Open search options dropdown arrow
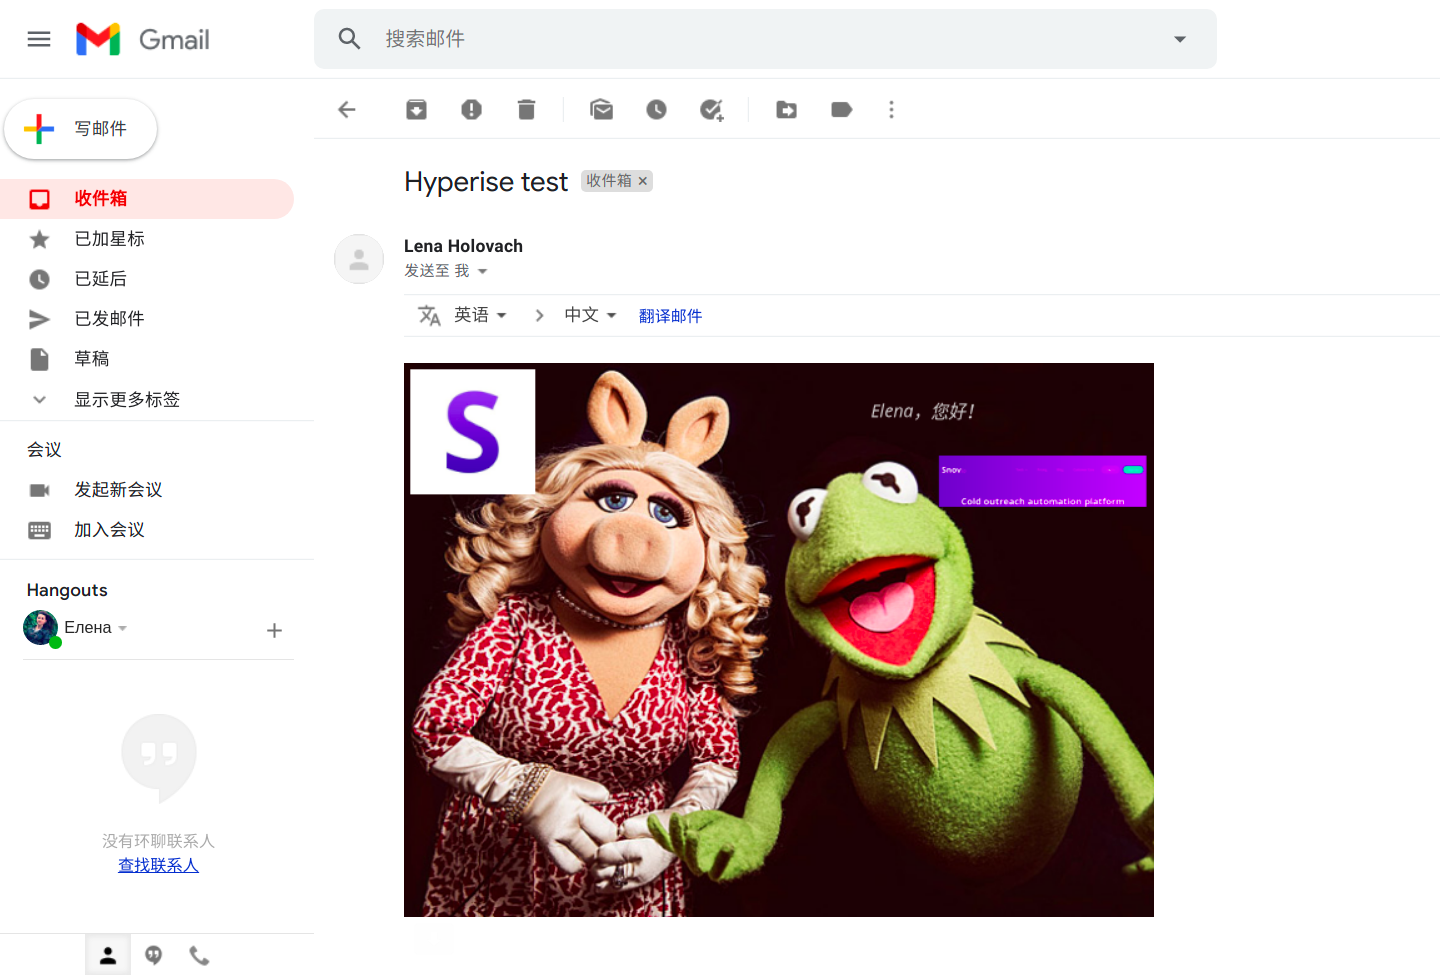Image resolution: width=1440 pixels, height=975 pixels. pyautogui.click(x=1180, y=39)
